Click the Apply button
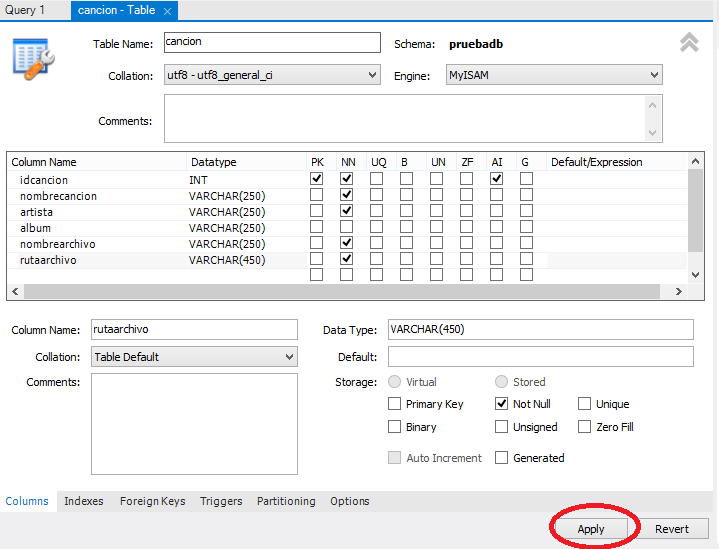The height and width of the screenshot is (549, 719). [x=591, y=529]
